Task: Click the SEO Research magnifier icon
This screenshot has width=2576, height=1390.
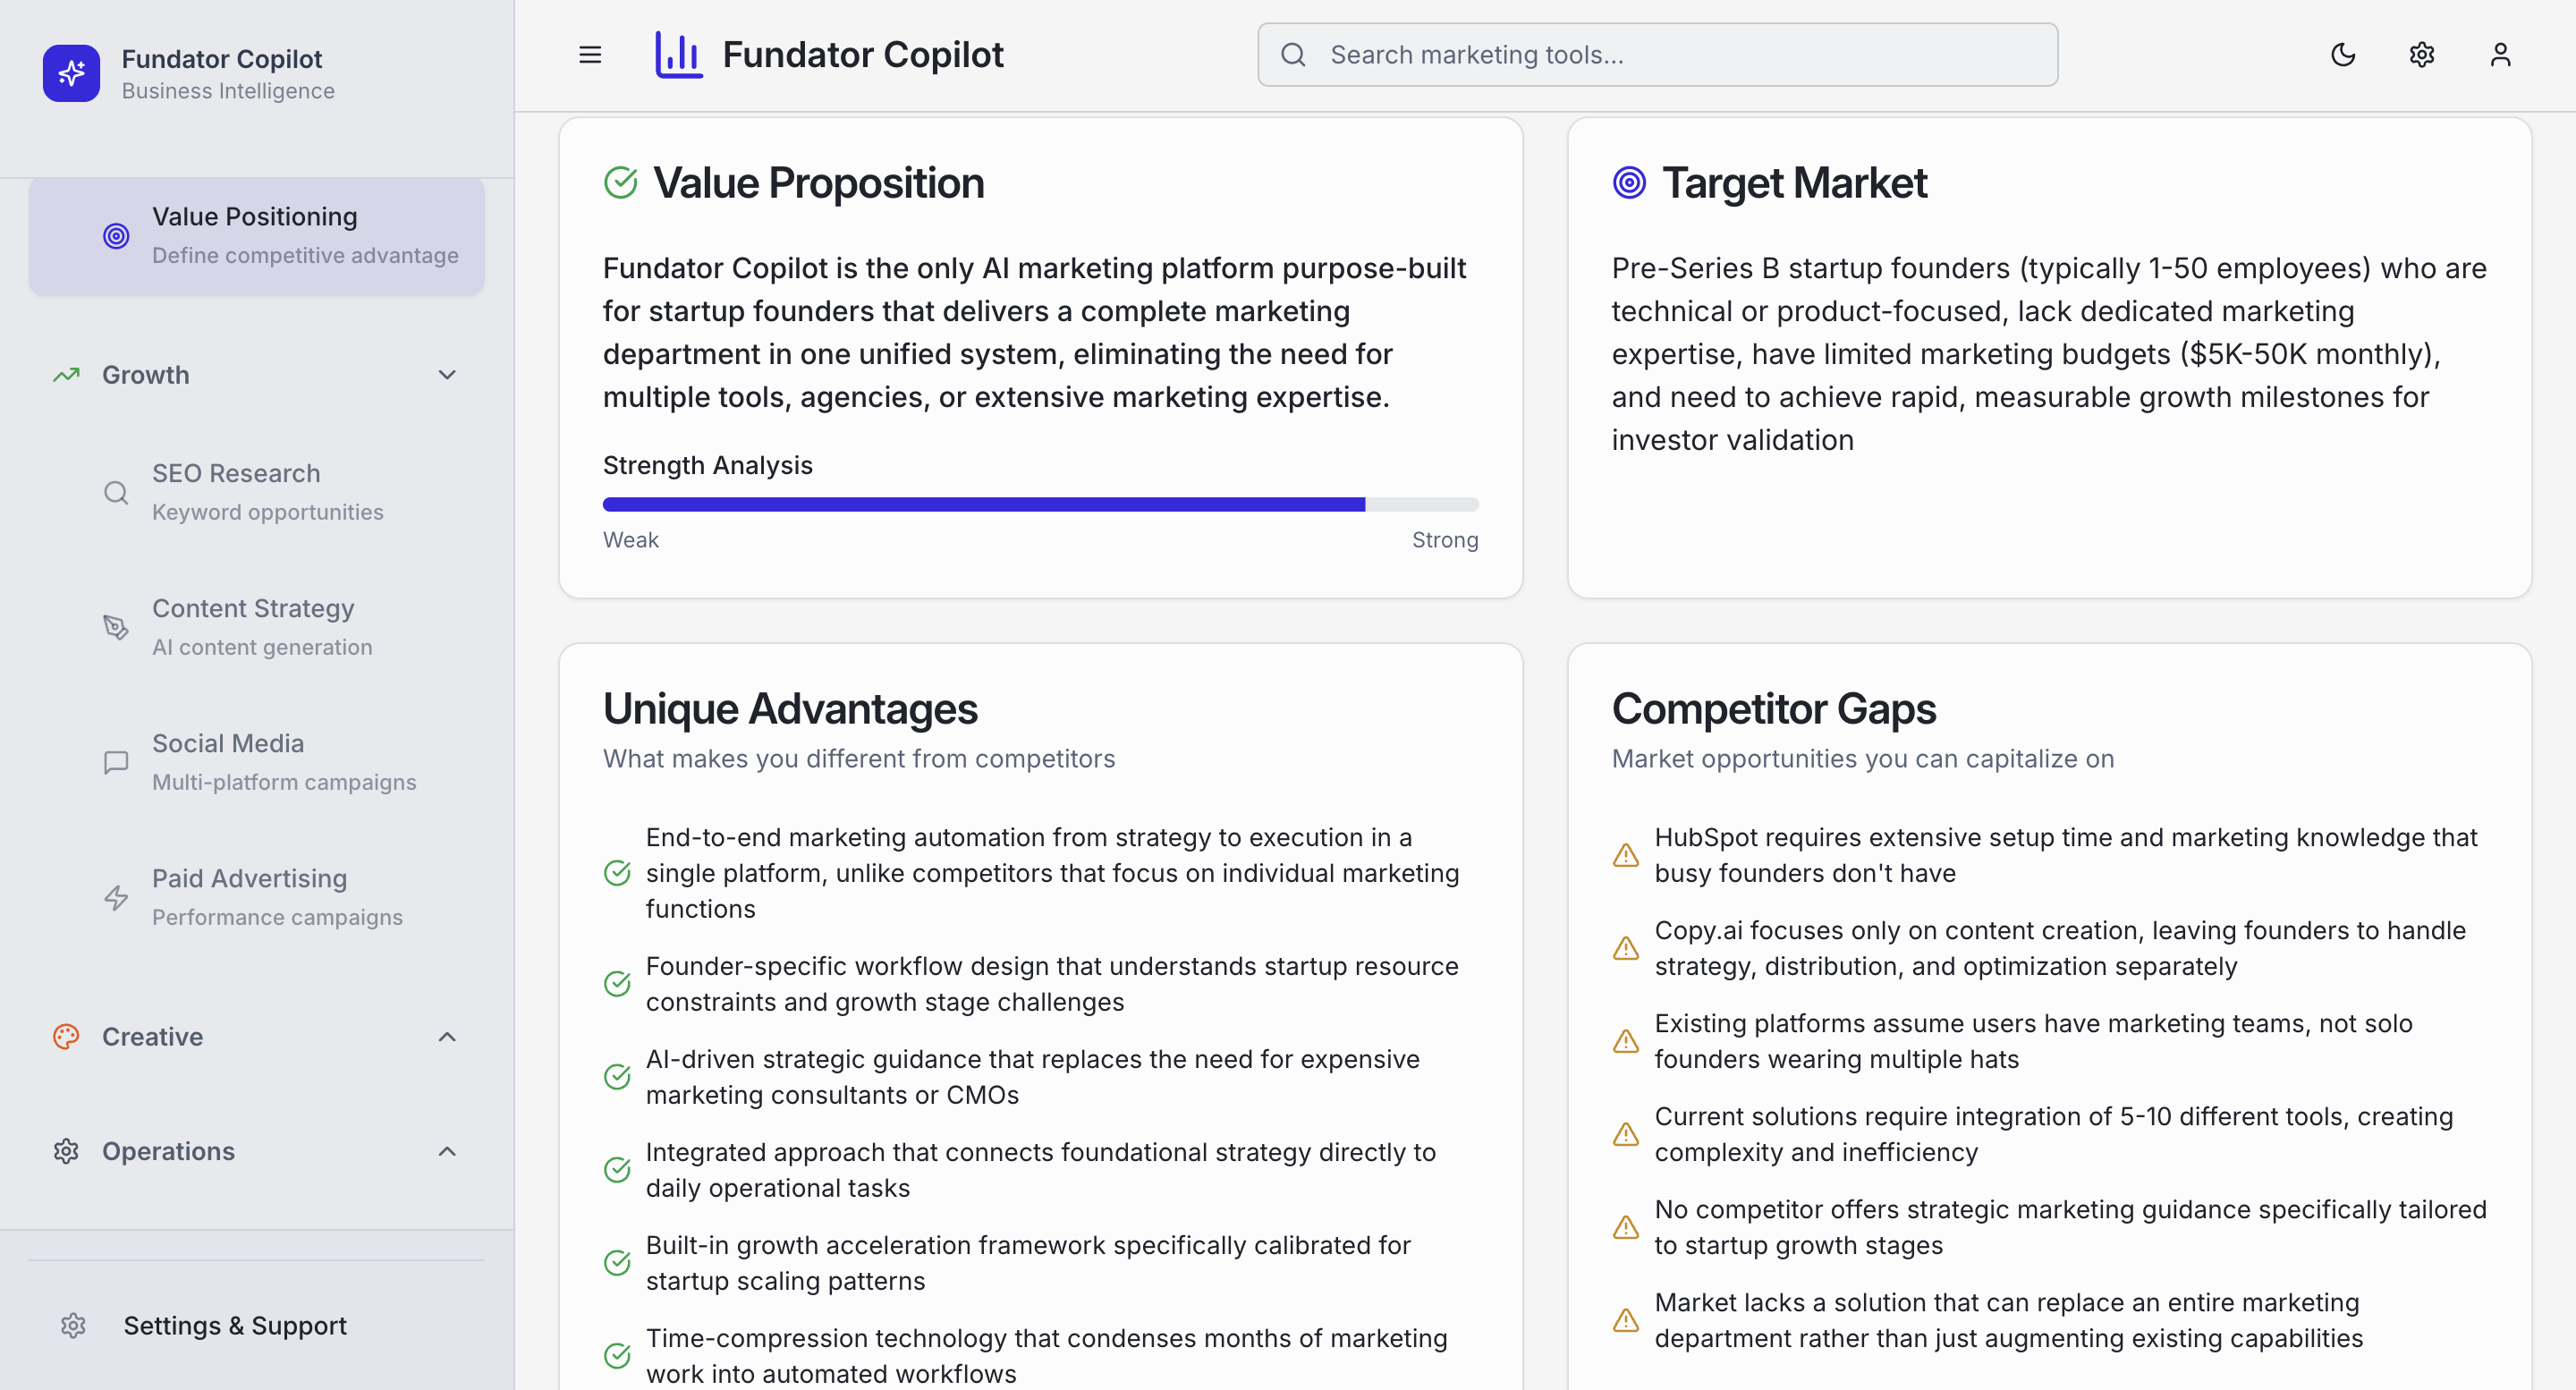Action: (116, 493)
